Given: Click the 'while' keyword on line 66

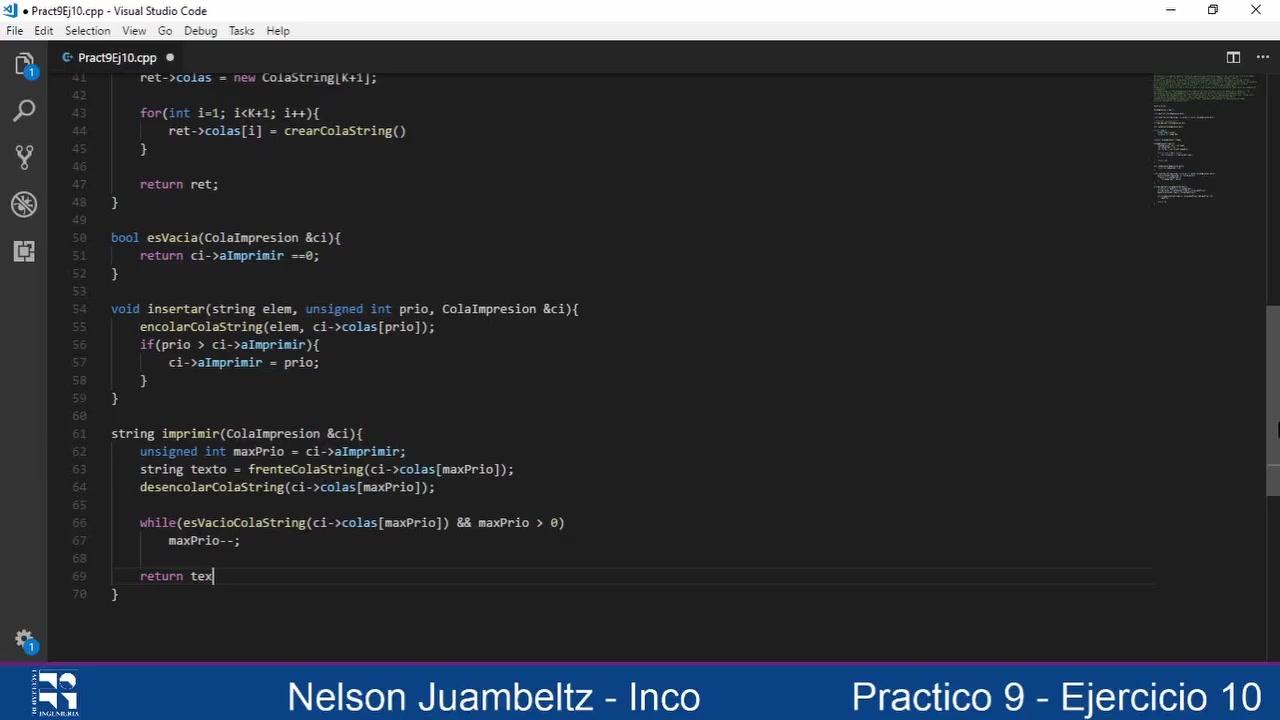Looking at the screenshot, I should pos(158,523).
